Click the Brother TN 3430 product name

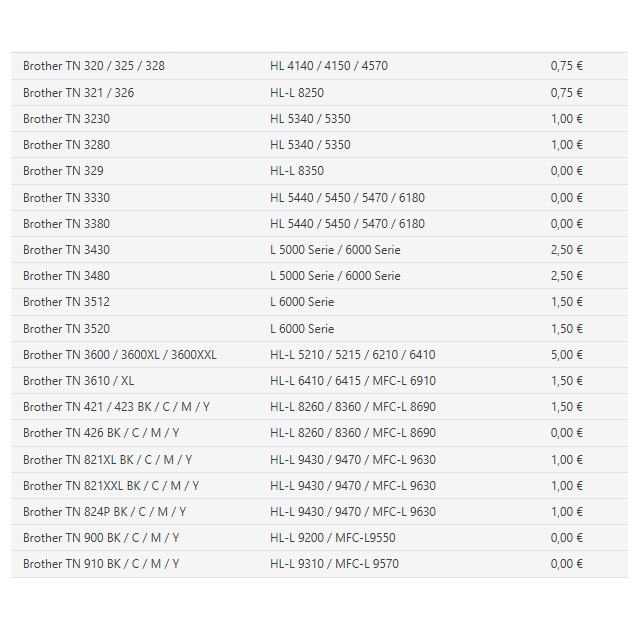click(x=66, y=250)
